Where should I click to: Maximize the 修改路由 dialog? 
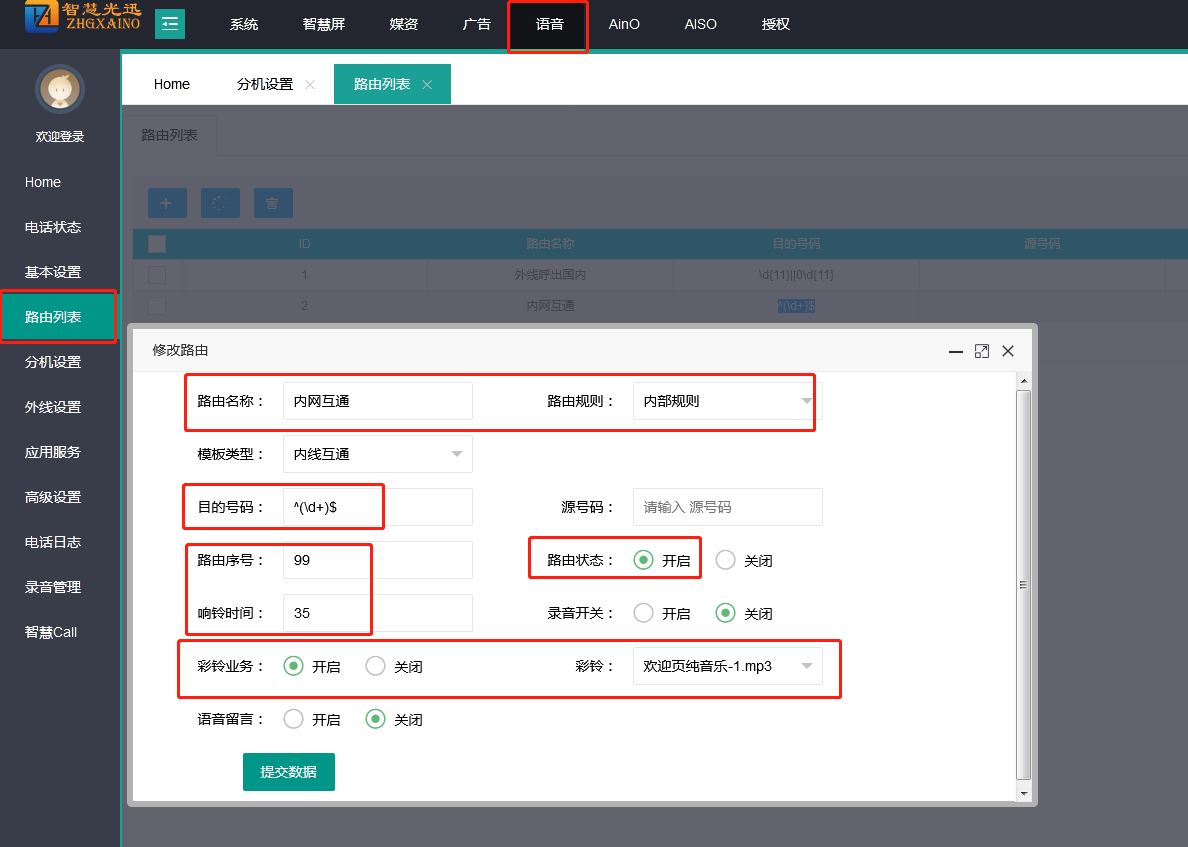(x=982, y=351)
